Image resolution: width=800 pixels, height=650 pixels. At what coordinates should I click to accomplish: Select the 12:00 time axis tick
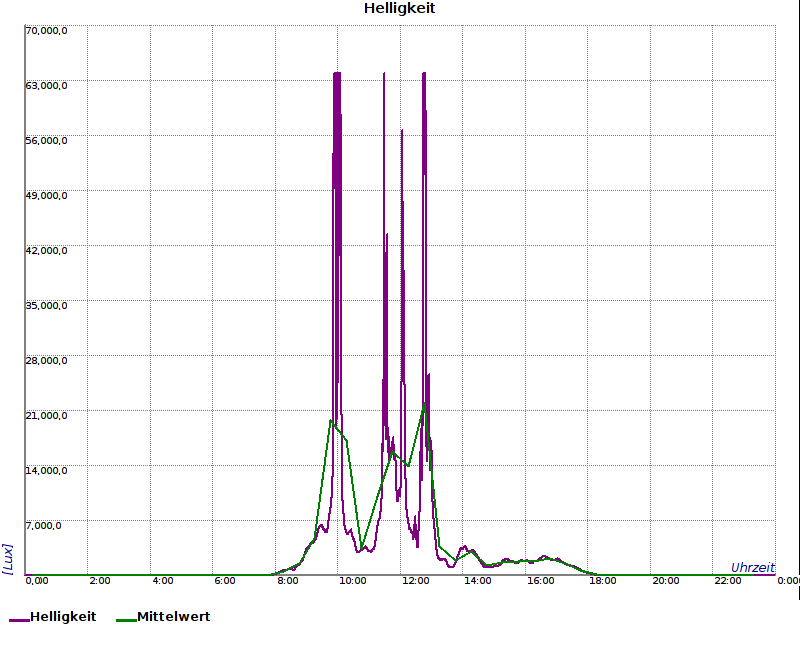414,580
